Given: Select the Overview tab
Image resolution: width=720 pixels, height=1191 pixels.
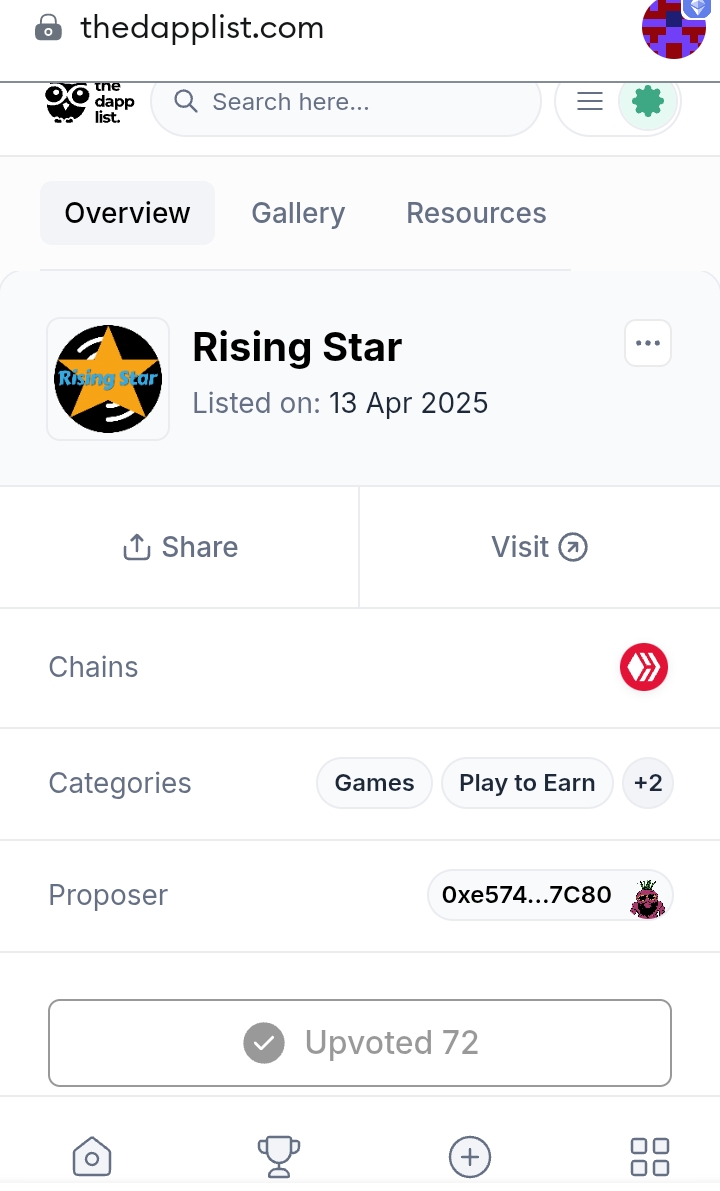Looking at the screenshot, I should click(x=128, y=213).
